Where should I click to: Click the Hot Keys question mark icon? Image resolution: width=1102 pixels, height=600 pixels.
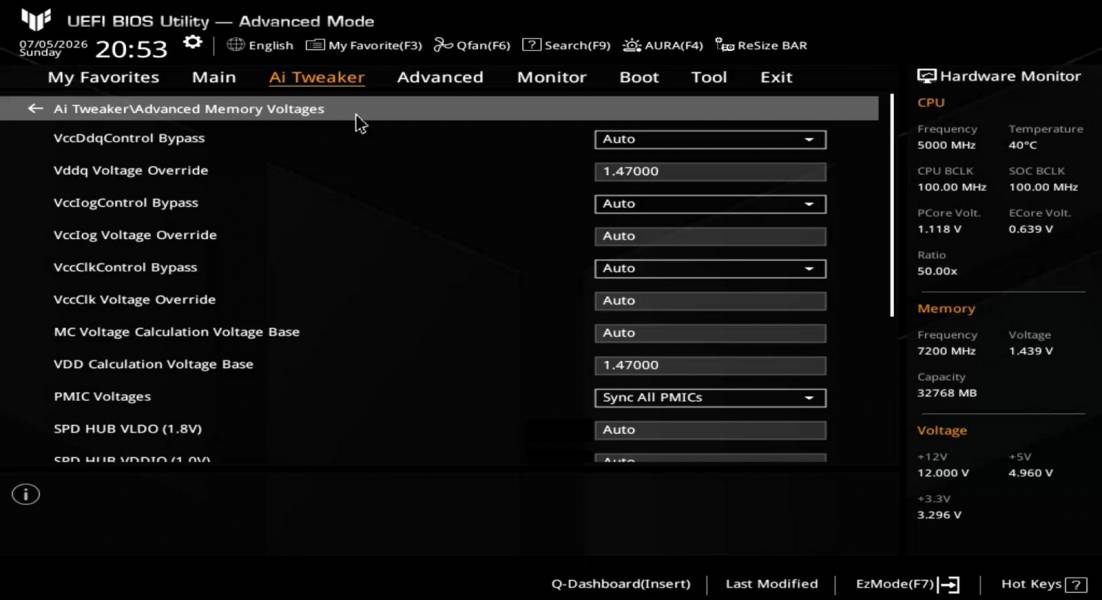click(x=1076, y=585)
